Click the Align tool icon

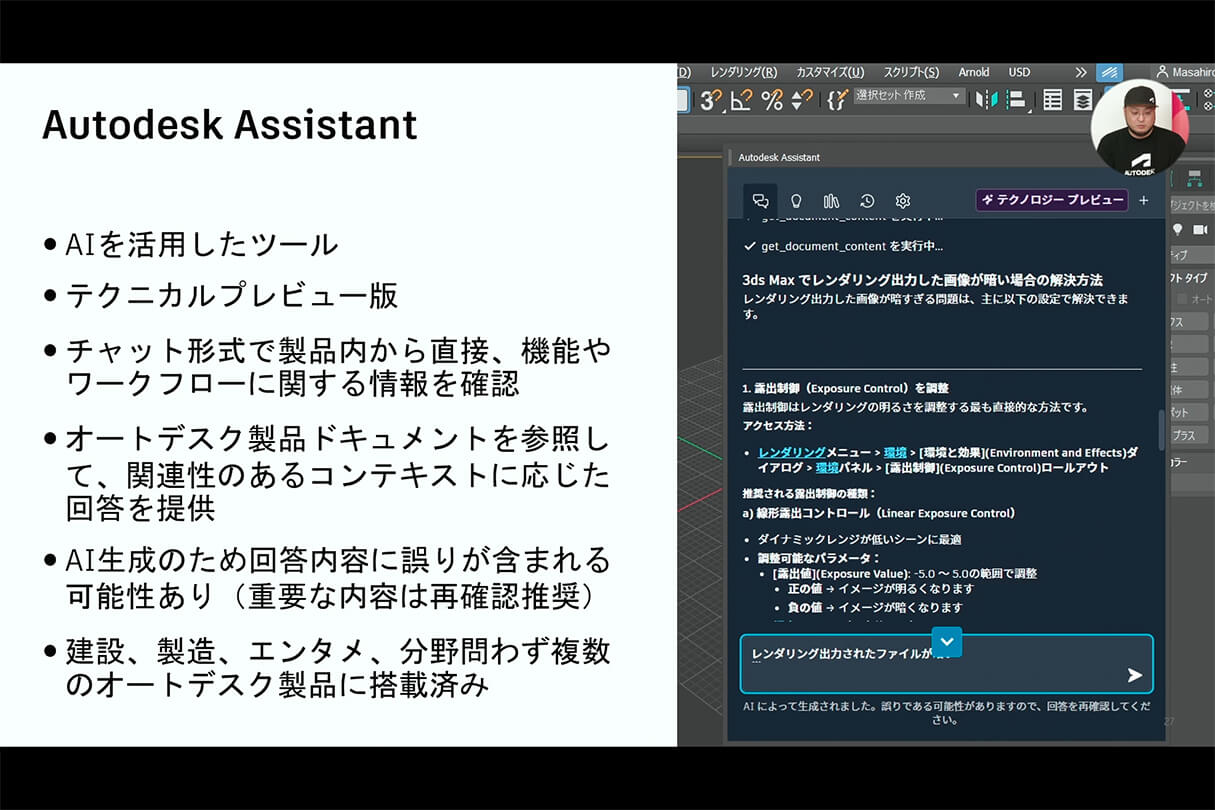pyautogui.click(x=1018, y=99)
